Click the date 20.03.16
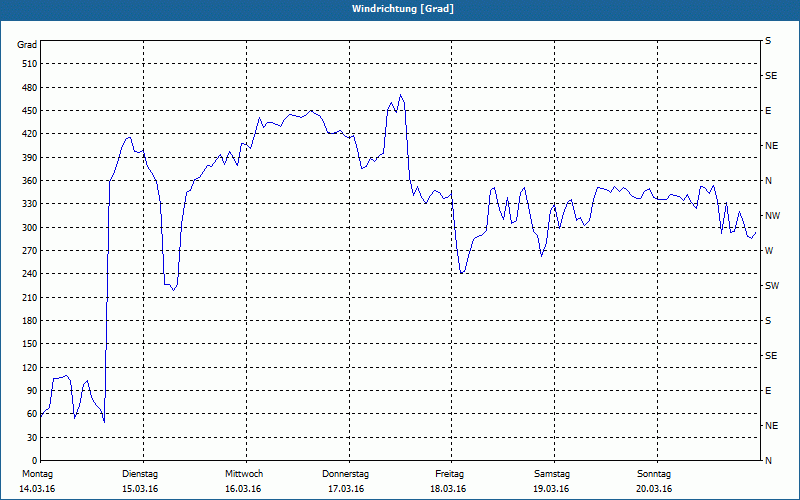 pos(654,489)
